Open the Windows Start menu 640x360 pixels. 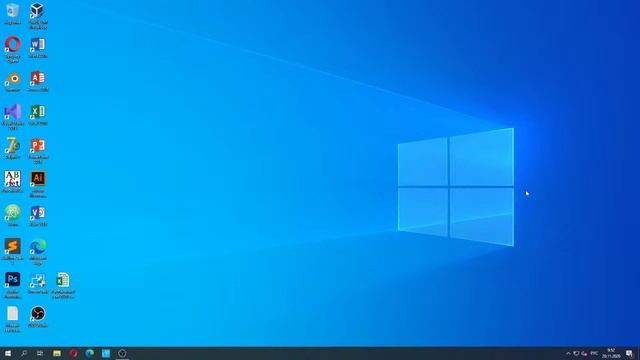coord(8,353)
